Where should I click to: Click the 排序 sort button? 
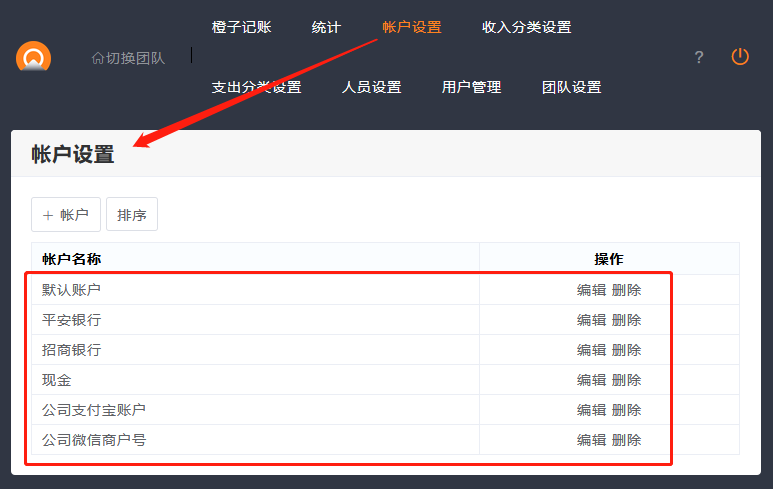[132, 215]
